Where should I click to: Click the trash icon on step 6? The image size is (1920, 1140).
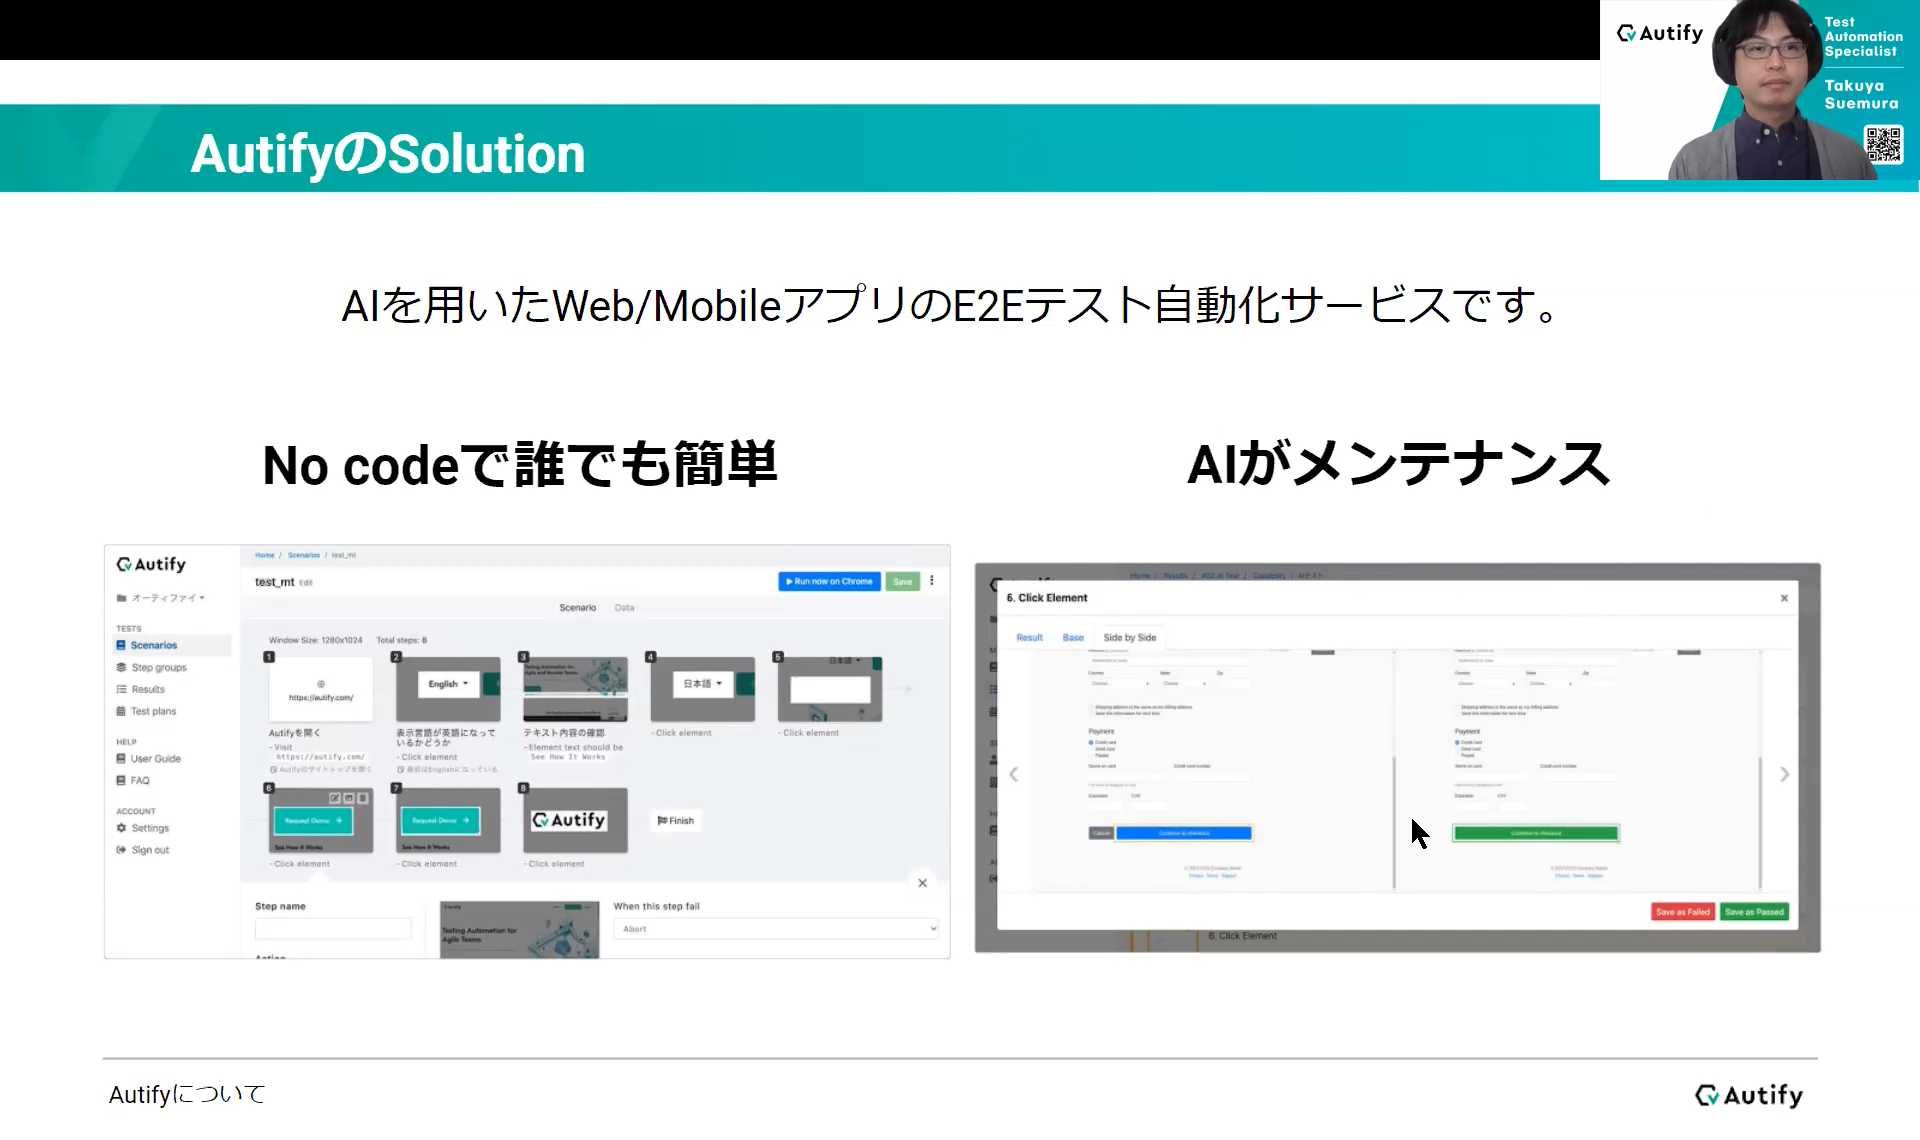363,798
